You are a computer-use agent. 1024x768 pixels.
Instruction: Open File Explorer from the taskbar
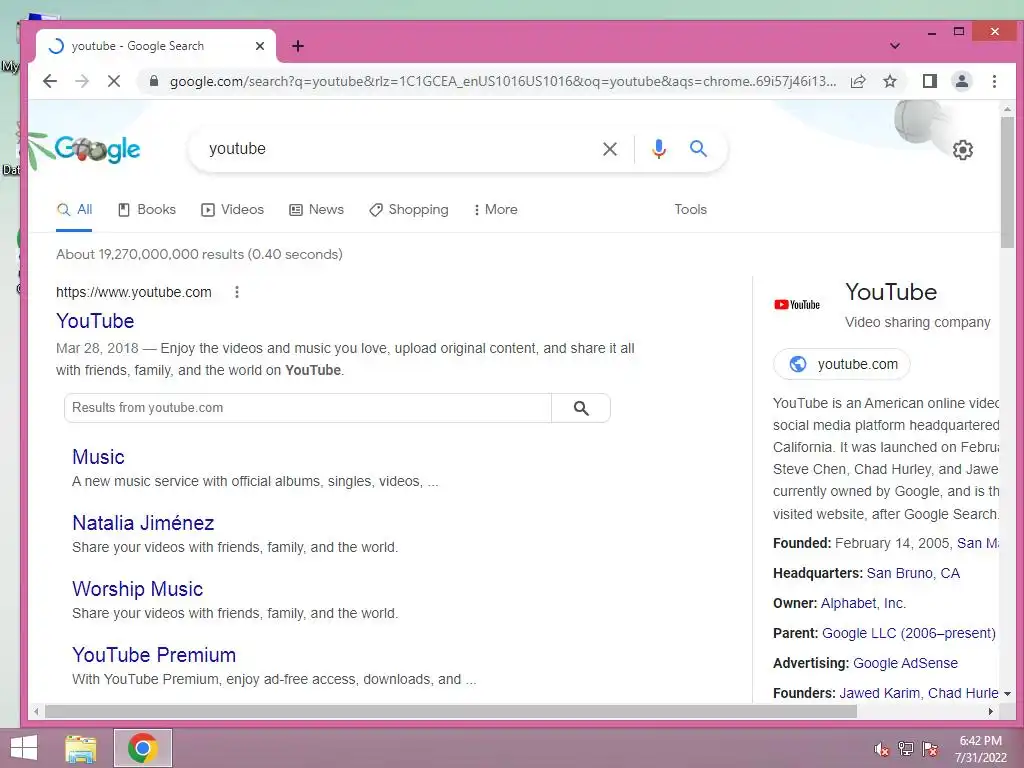81,748
